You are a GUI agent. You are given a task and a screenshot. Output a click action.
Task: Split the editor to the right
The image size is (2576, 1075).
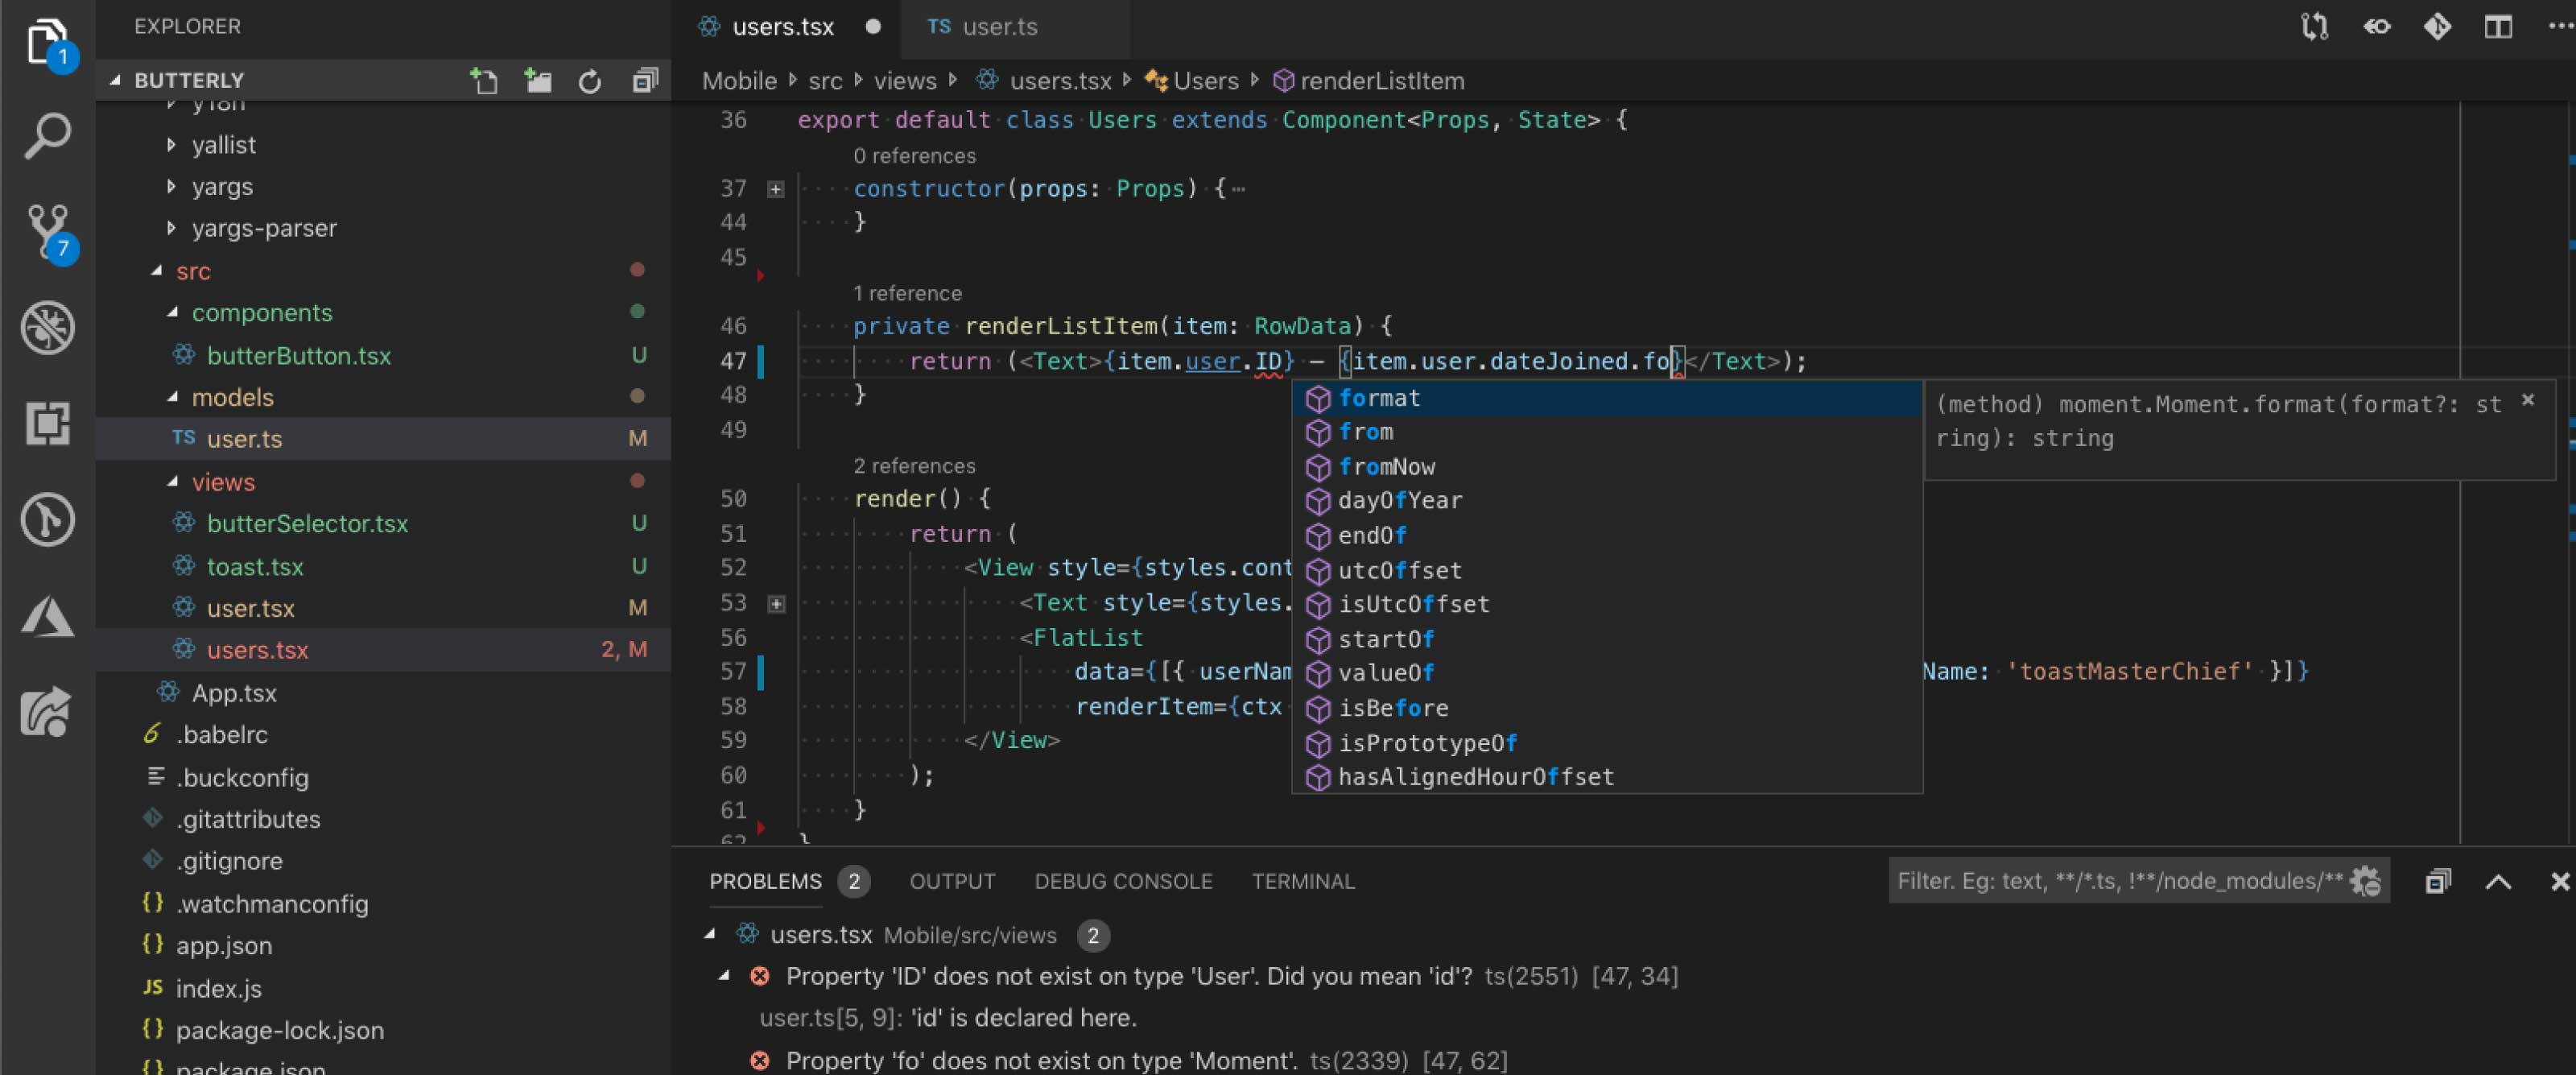[x=2498, y=26]
